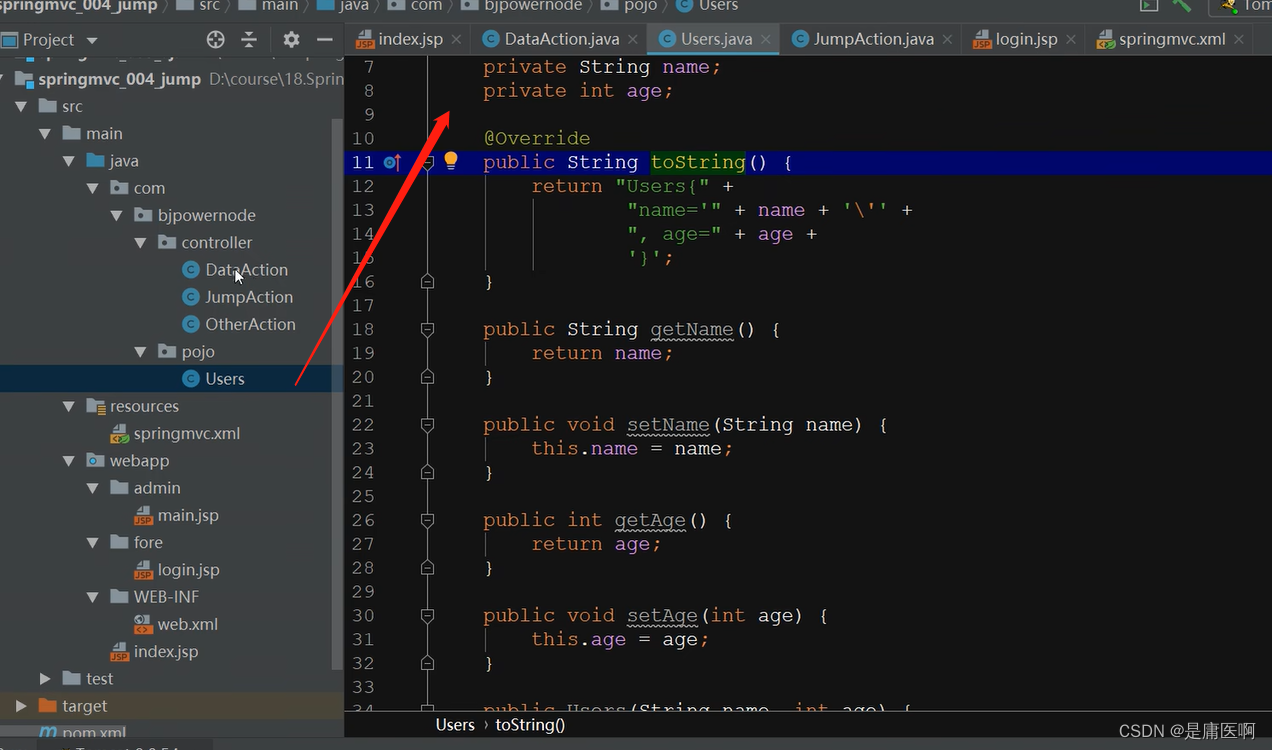
Task: Click the green build hammer icon
Action: (1181, 5)
